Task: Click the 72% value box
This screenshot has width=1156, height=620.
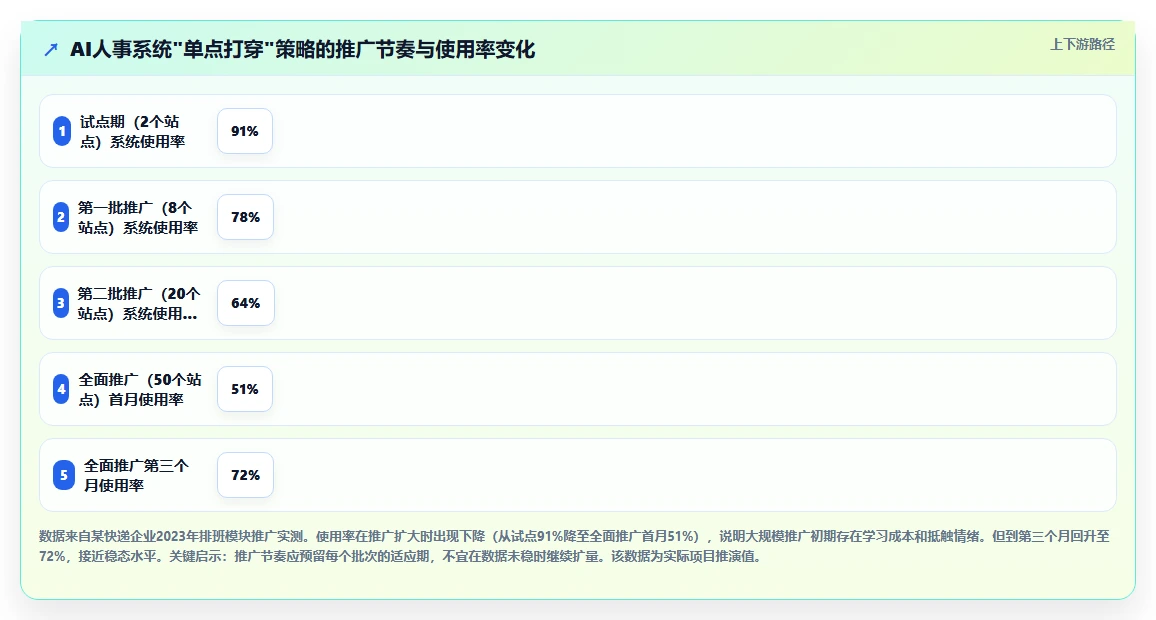Action: pos(246,476)
